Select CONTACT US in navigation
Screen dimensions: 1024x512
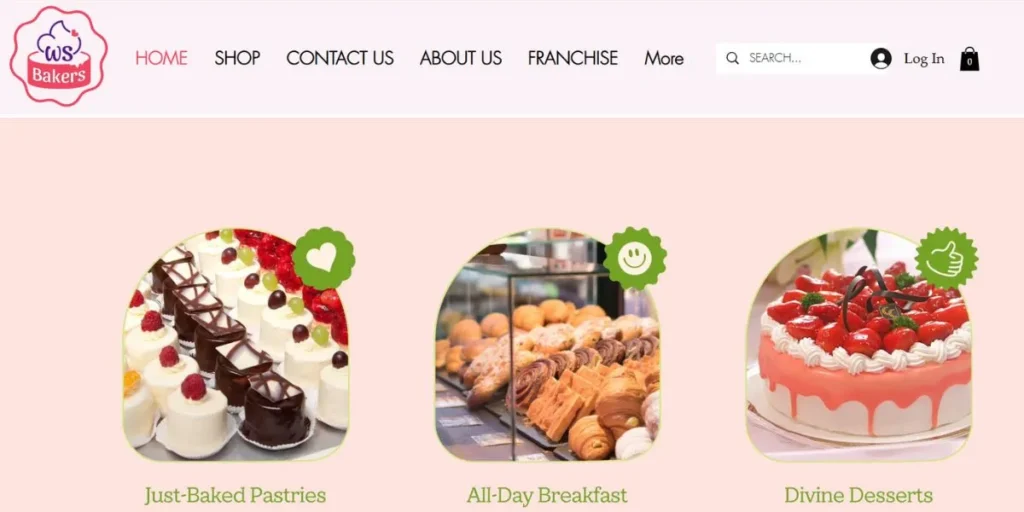(340, 58)
